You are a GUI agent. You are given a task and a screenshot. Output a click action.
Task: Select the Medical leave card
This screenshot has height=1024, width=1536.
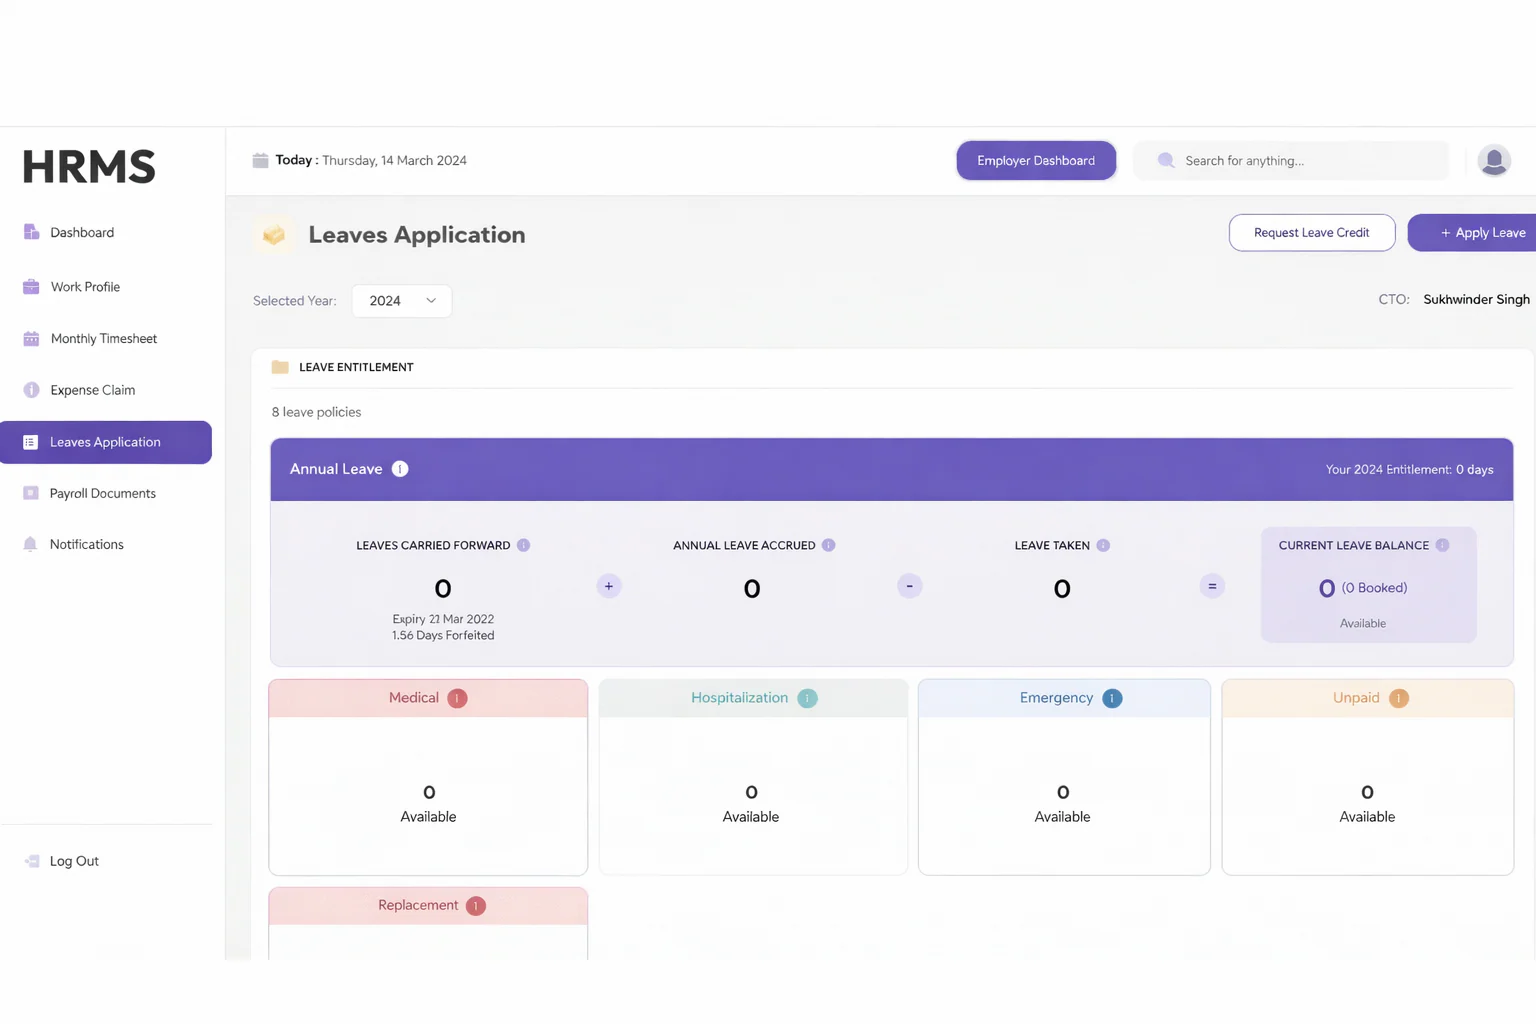tap(428, 777)
